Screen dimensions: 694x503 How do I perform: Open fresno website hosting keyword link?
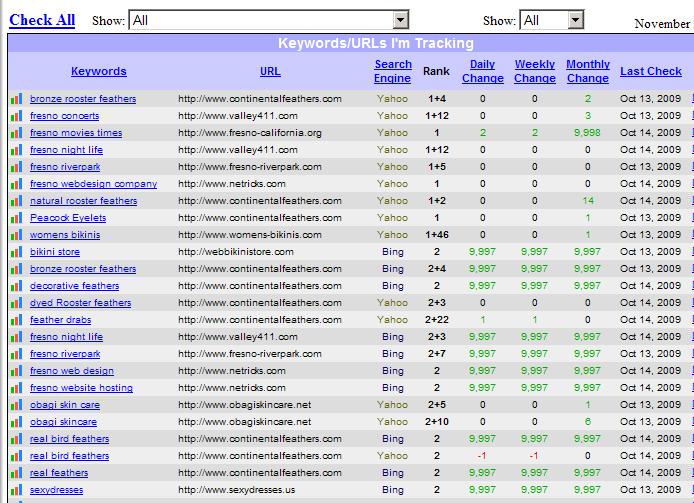81,388
